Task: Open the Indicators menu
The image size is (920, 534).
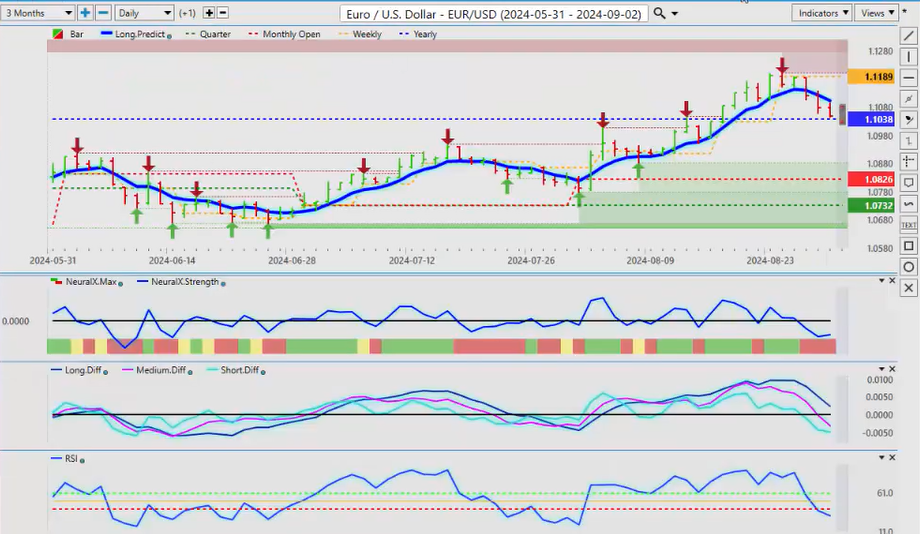Action: [x=821, y=13]
